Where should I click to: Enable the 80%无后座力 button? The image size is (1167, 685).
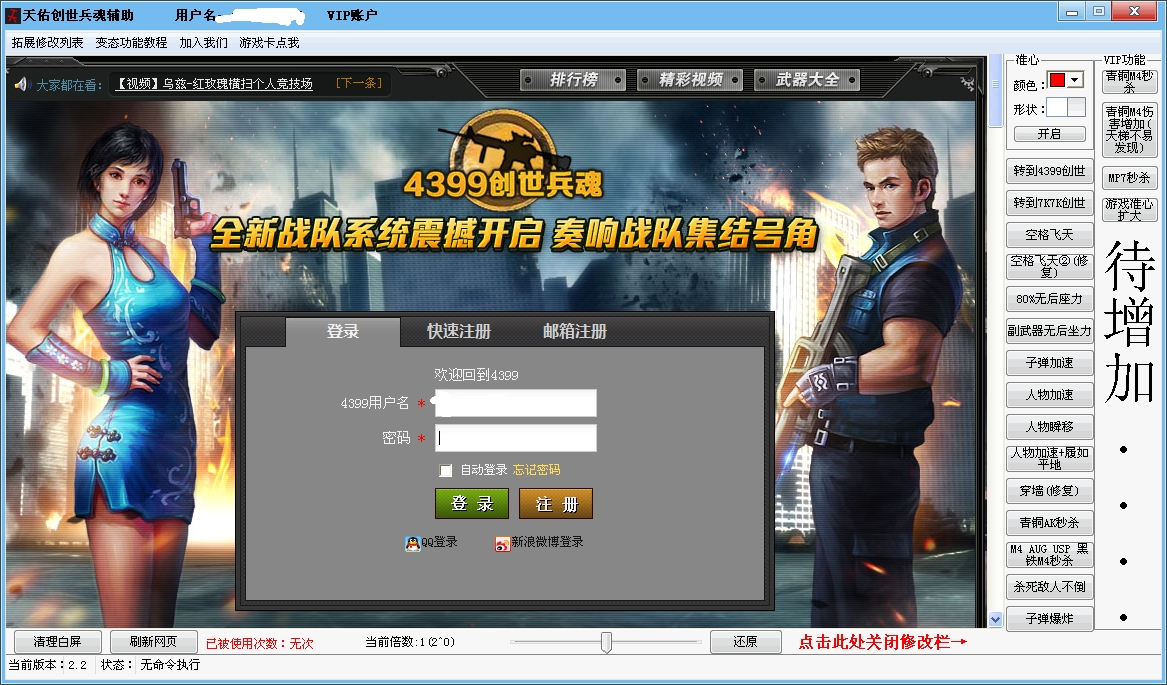(x=1049, y=299)
